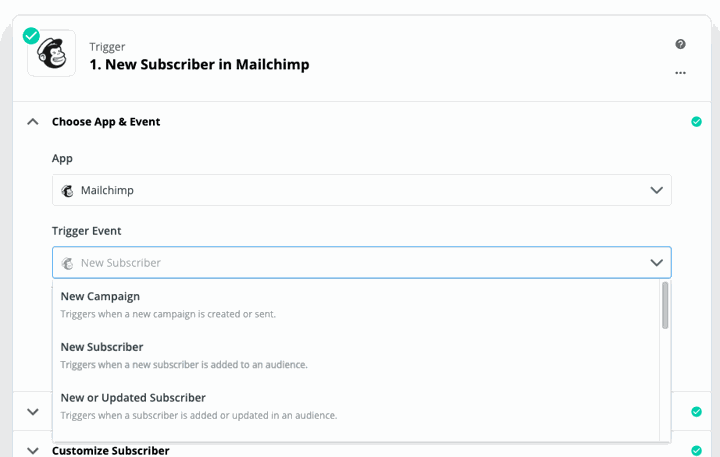This screenshot has height=457, width=720.
Task: Click the green check on the collapsed middle section
Action: pyautogui.click(x=697, y=412)
